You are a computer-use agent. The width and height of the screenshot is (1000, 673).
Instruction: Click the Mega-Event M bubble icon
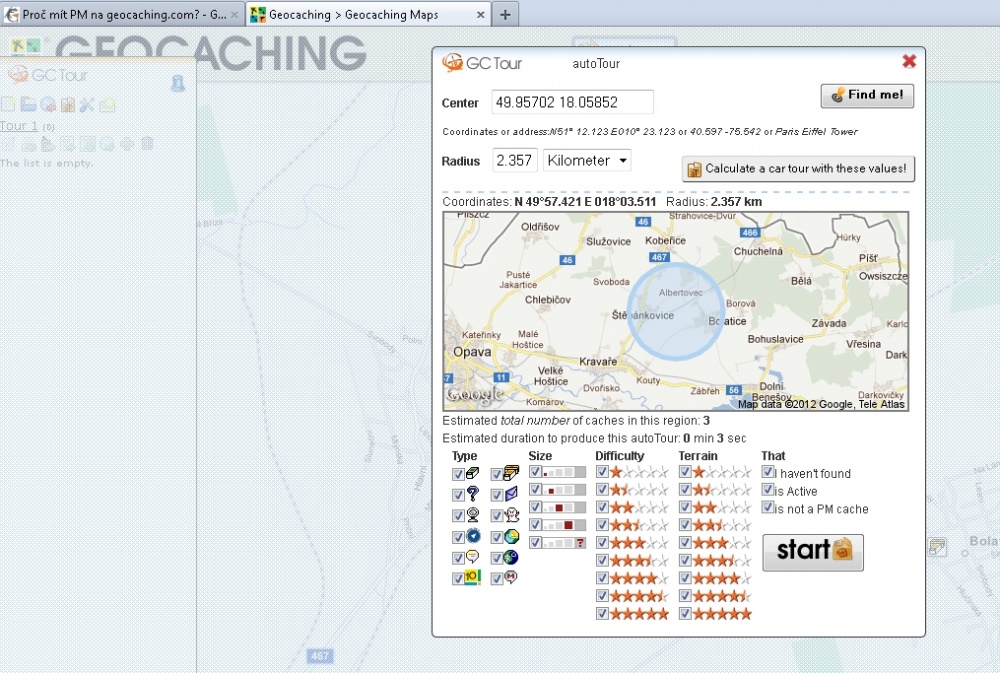tap(511, 577)
